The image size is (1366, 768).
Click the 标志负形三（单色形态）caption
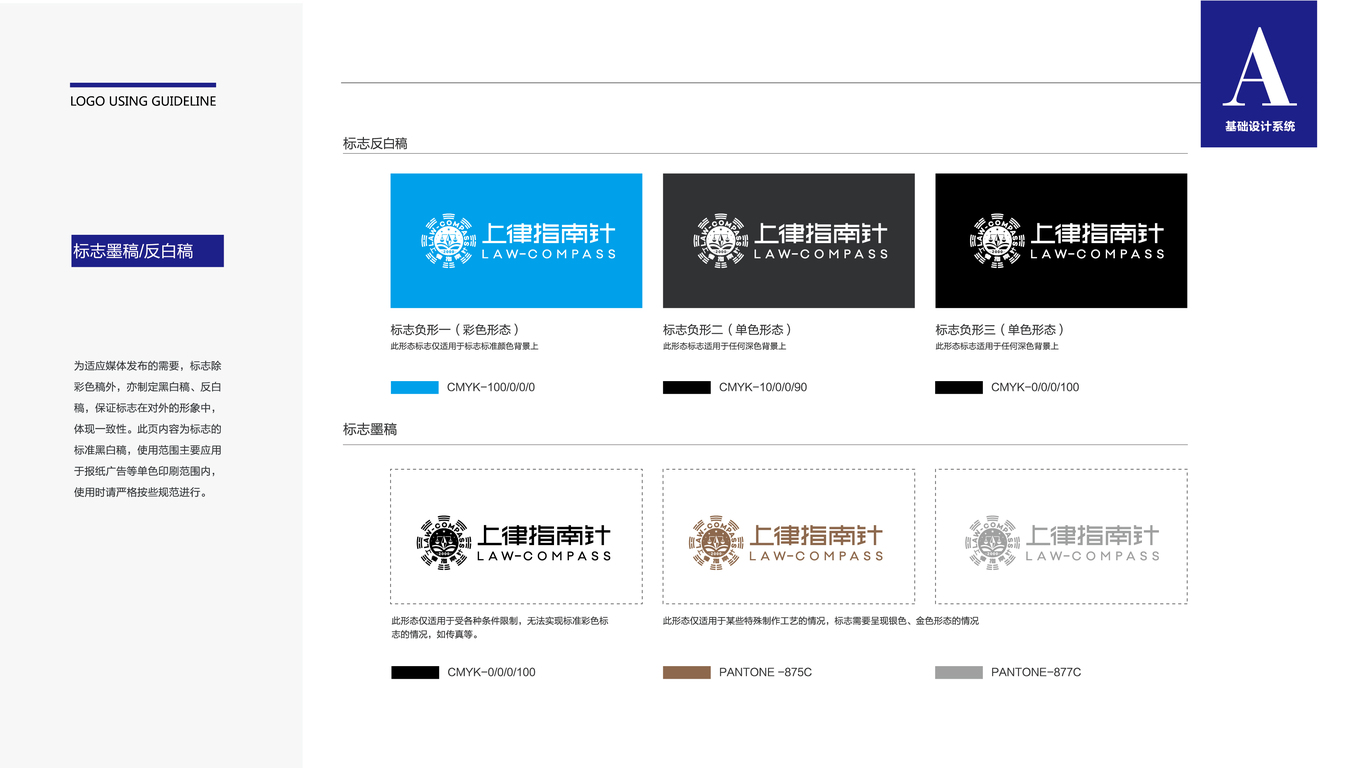tap(1001, 329)
